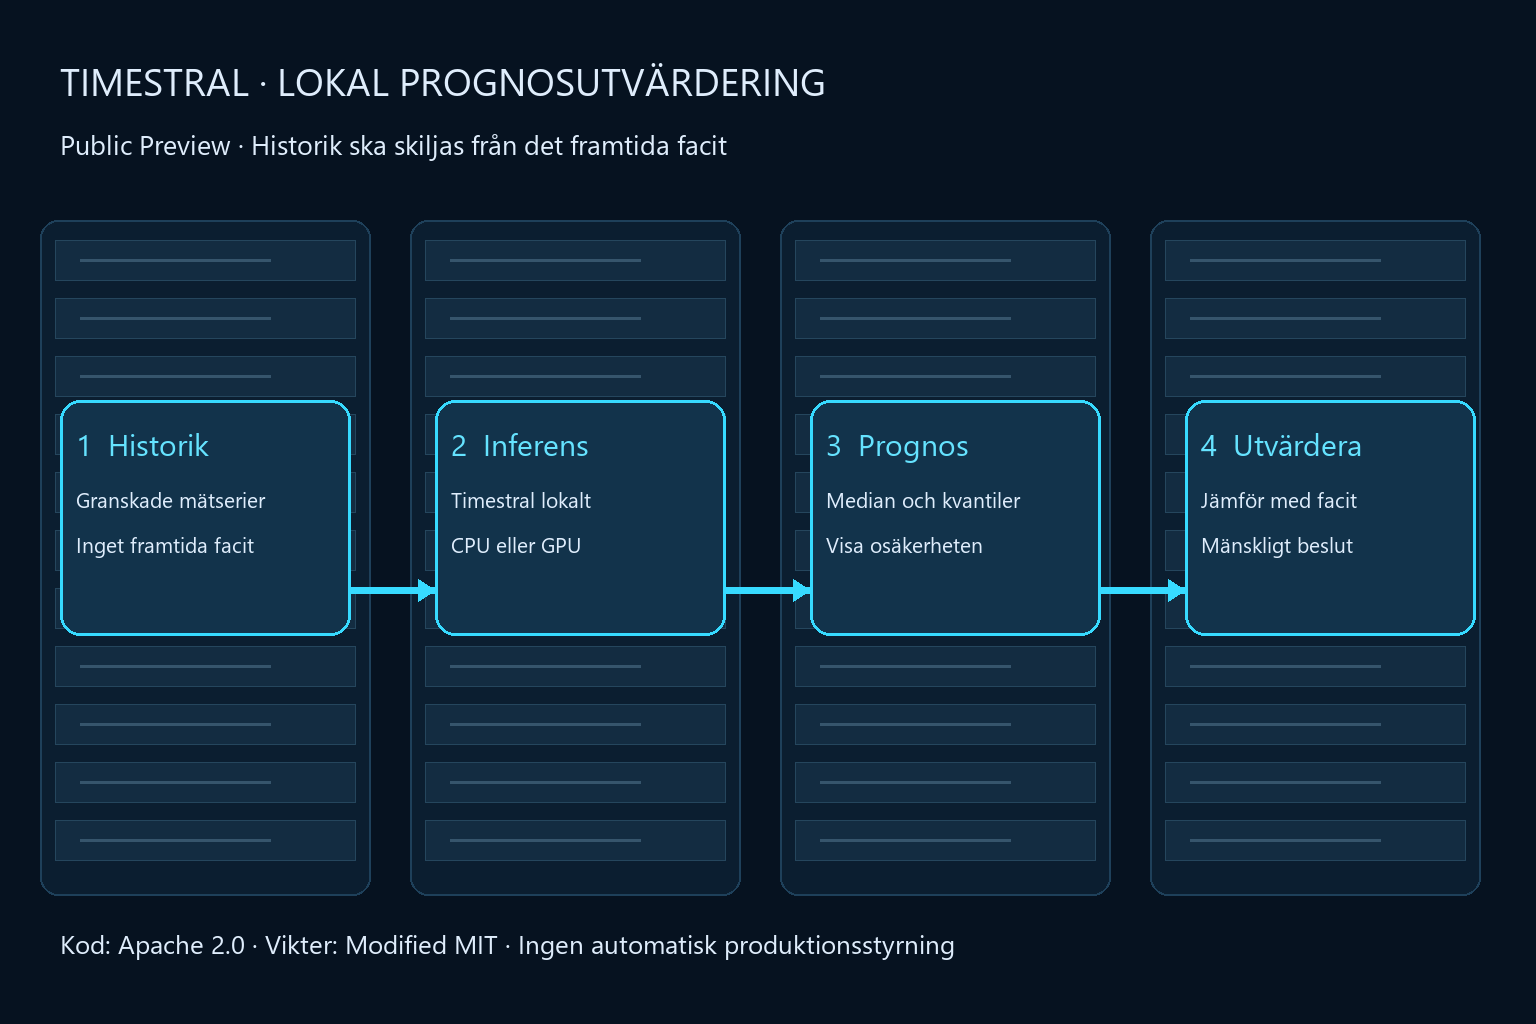Click the "Inget framtida facit" line

[x=165, y=546]
